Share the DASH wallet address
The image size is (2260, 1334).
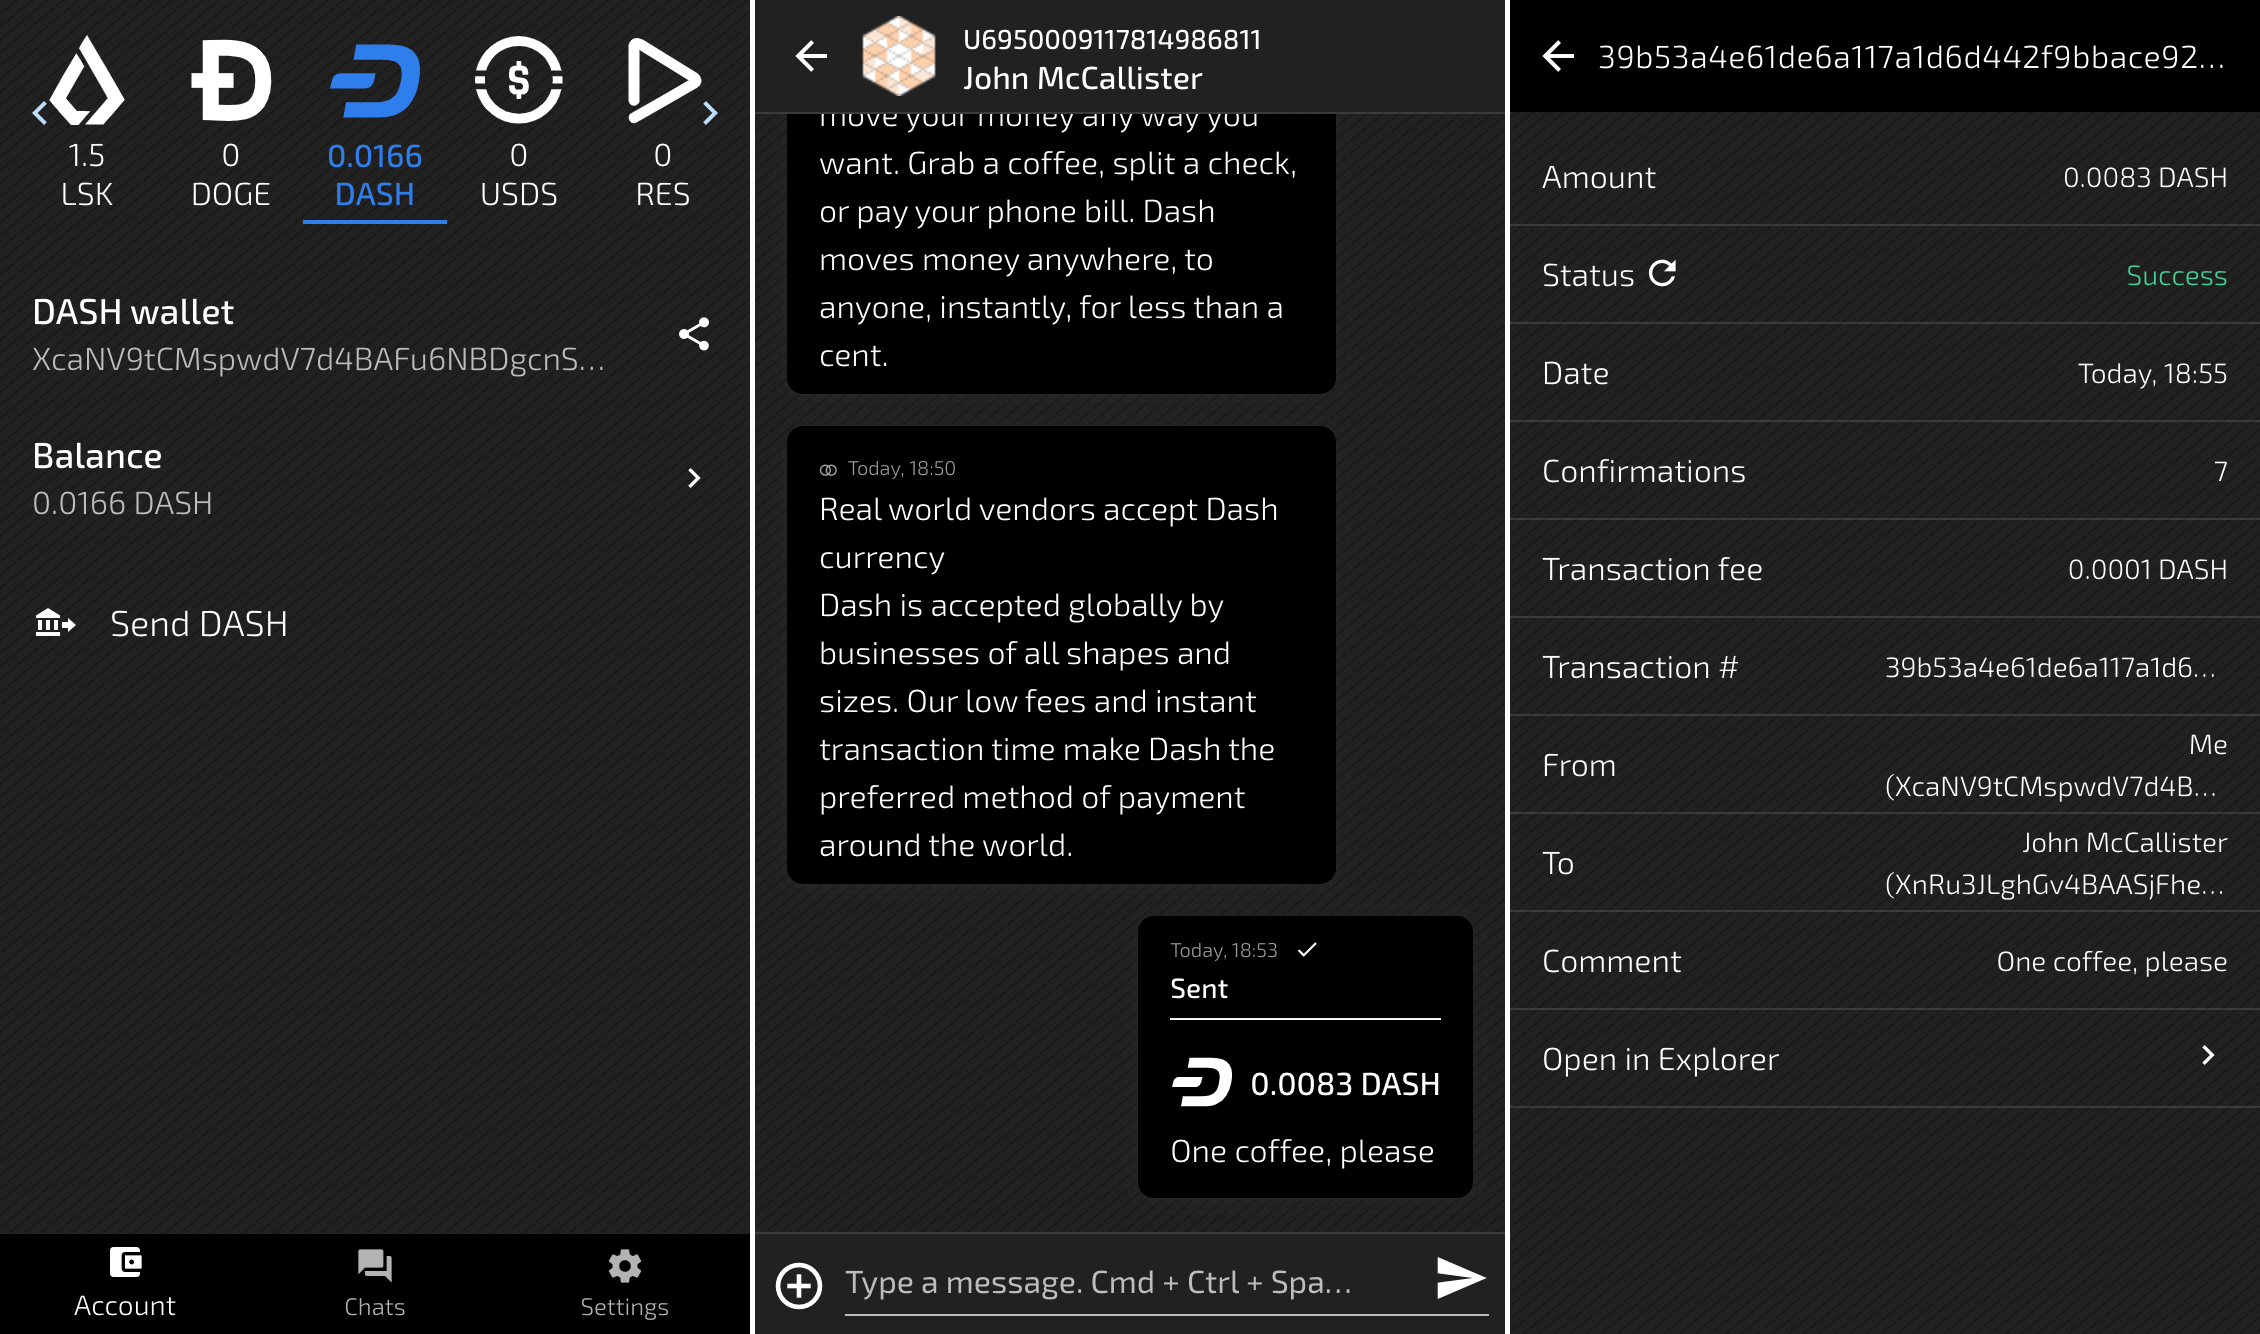tap(694, 334)
